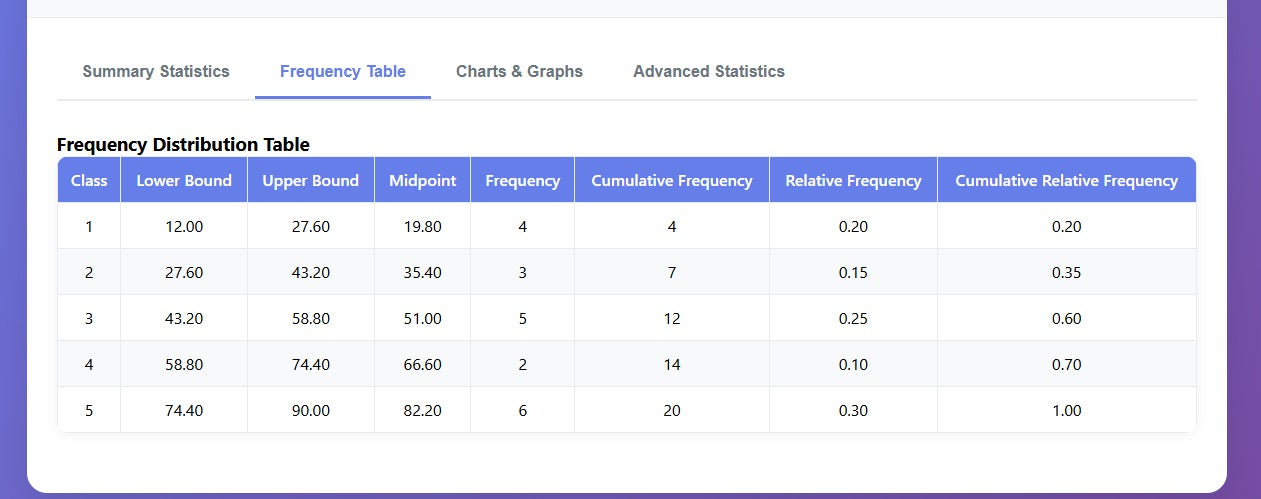Click cumulative relative frequency value 1.00
Viewport: 1261px width, 499px height.
click(1067, 411)
